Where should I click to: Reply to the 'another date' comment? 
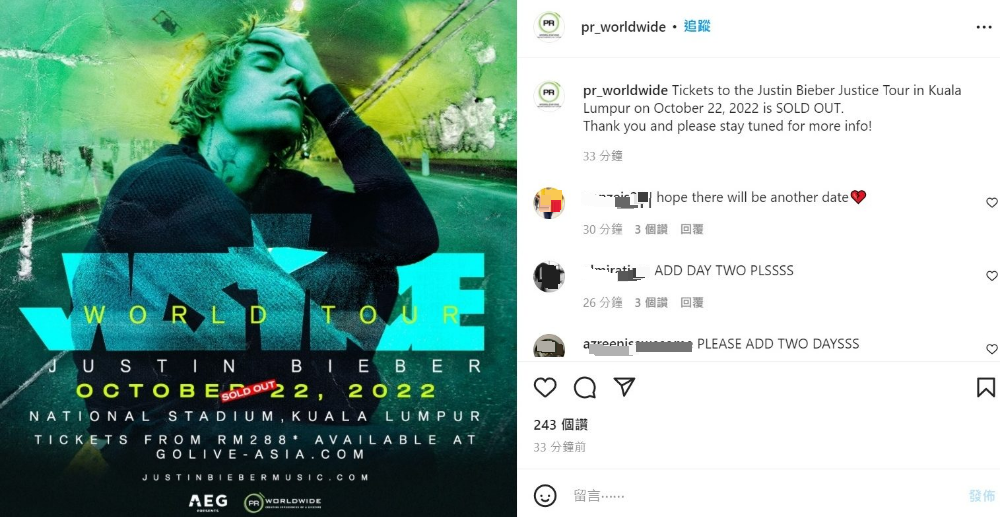click(691, 229)
